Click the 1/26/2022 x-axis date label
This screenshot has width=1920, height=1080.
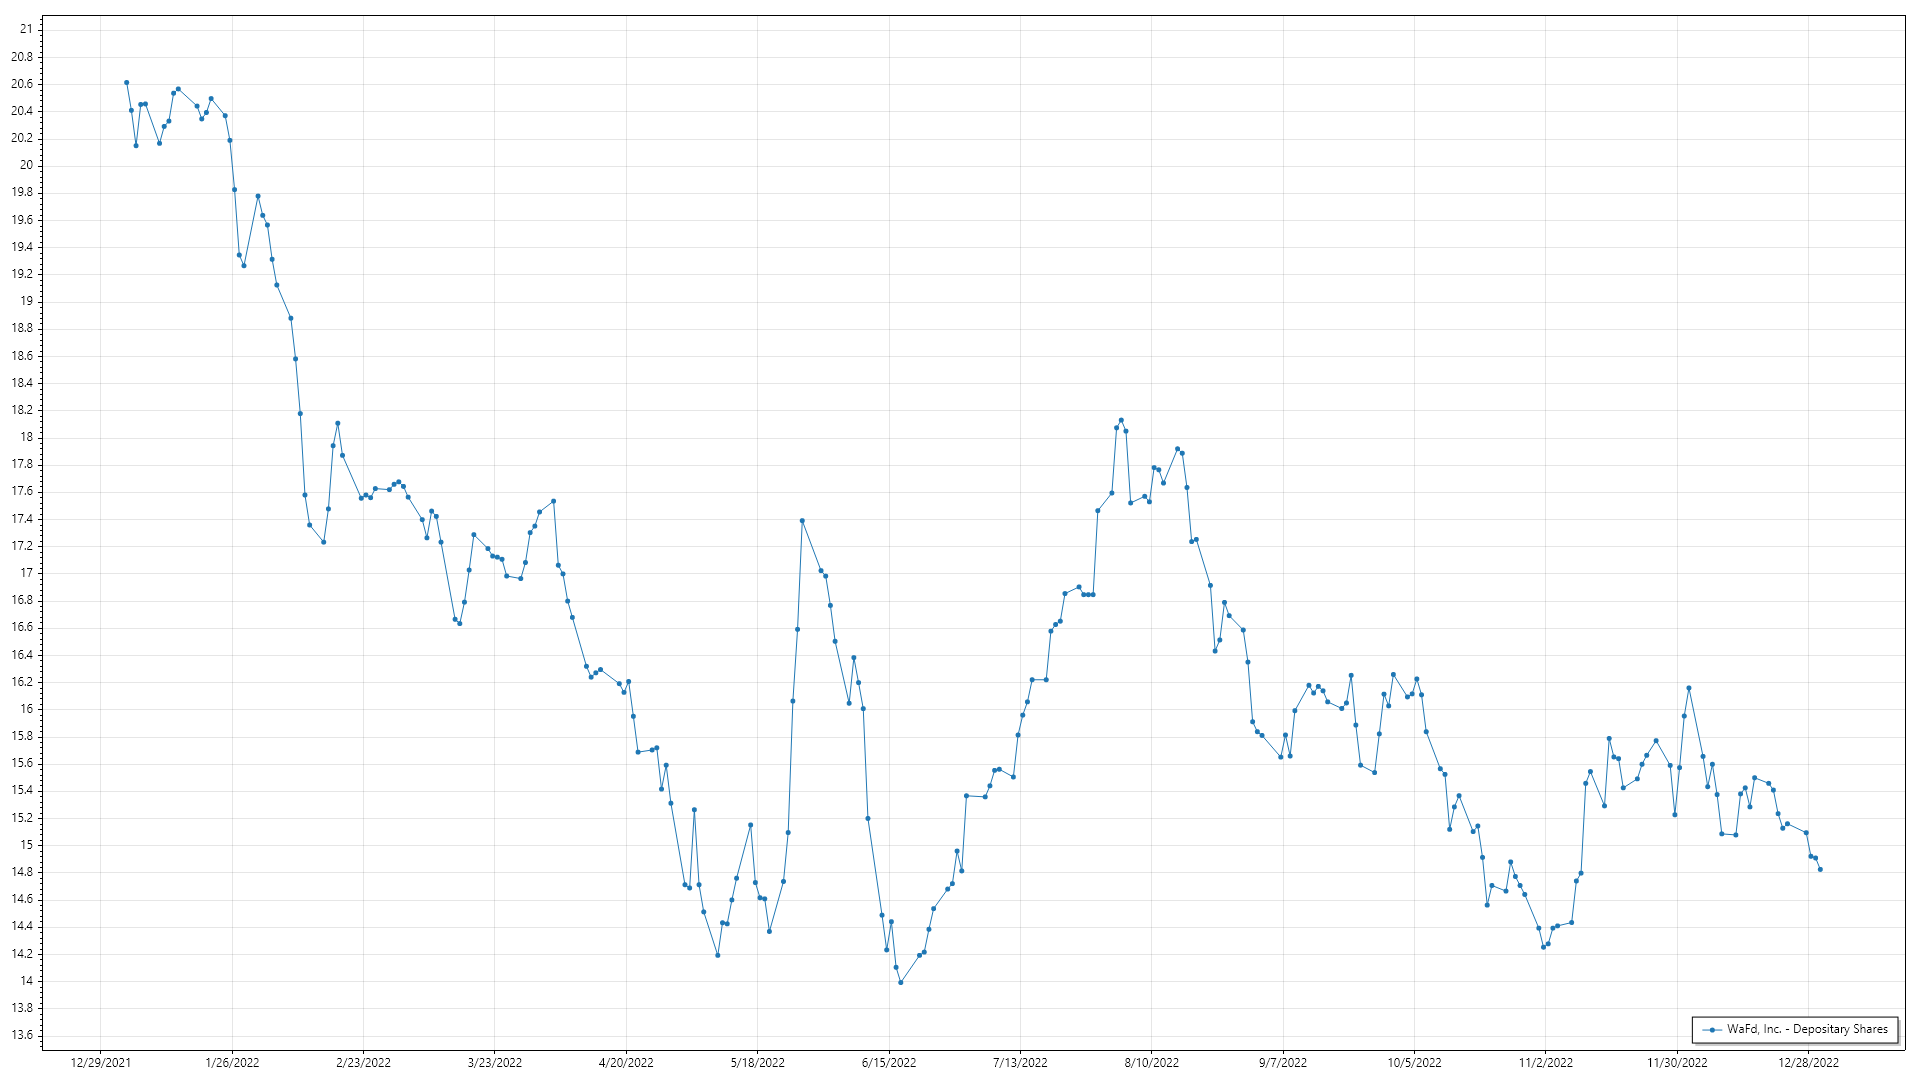232,1062
